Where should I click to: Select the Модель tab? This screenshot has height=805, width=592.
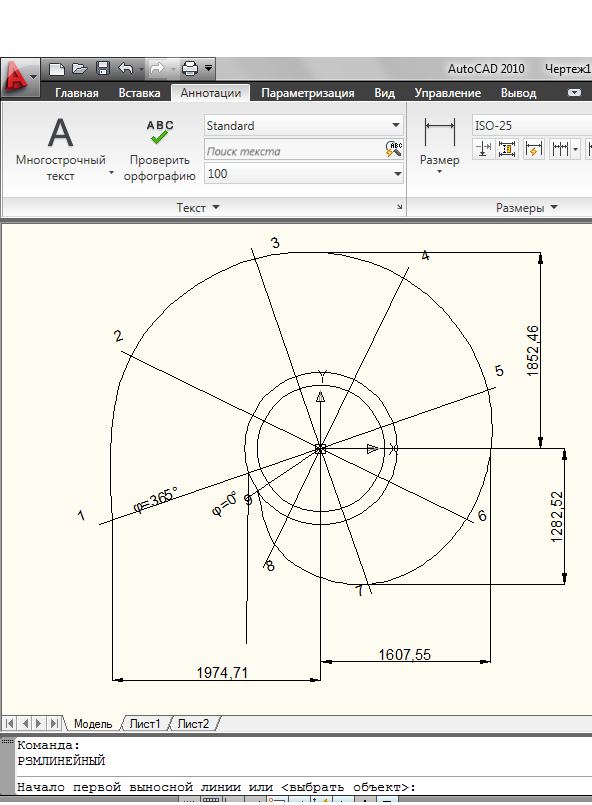pos(93,723)
